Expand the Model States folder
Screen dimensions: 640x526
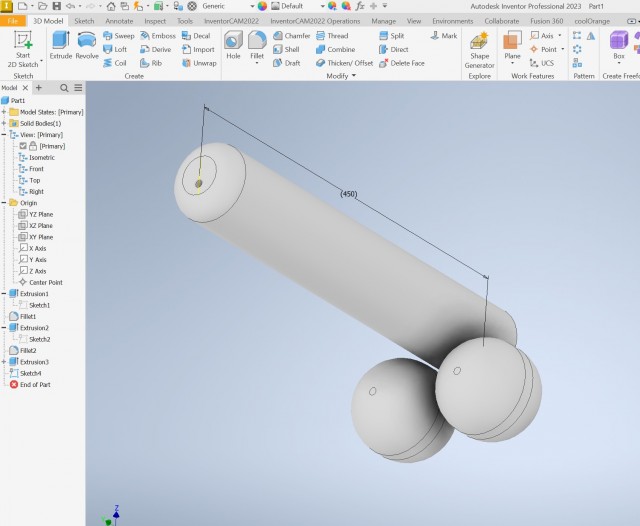click(x=4, y=112)
